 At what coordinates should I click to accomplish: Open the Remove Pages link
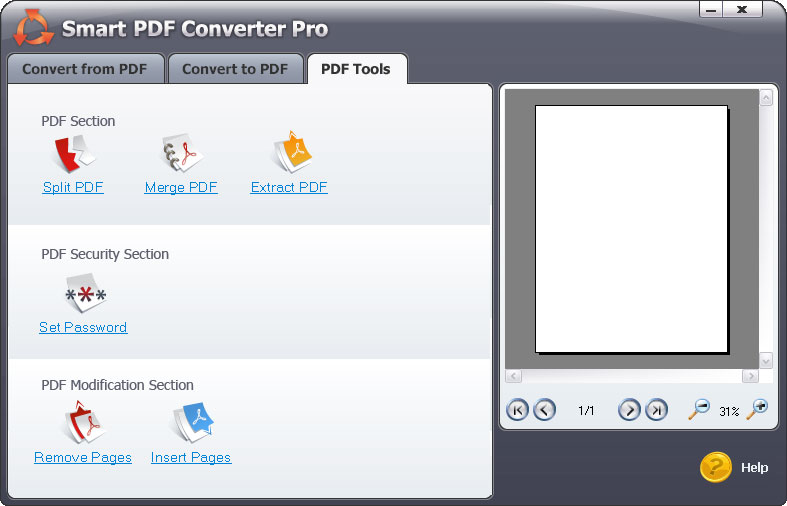click(83, 458)
